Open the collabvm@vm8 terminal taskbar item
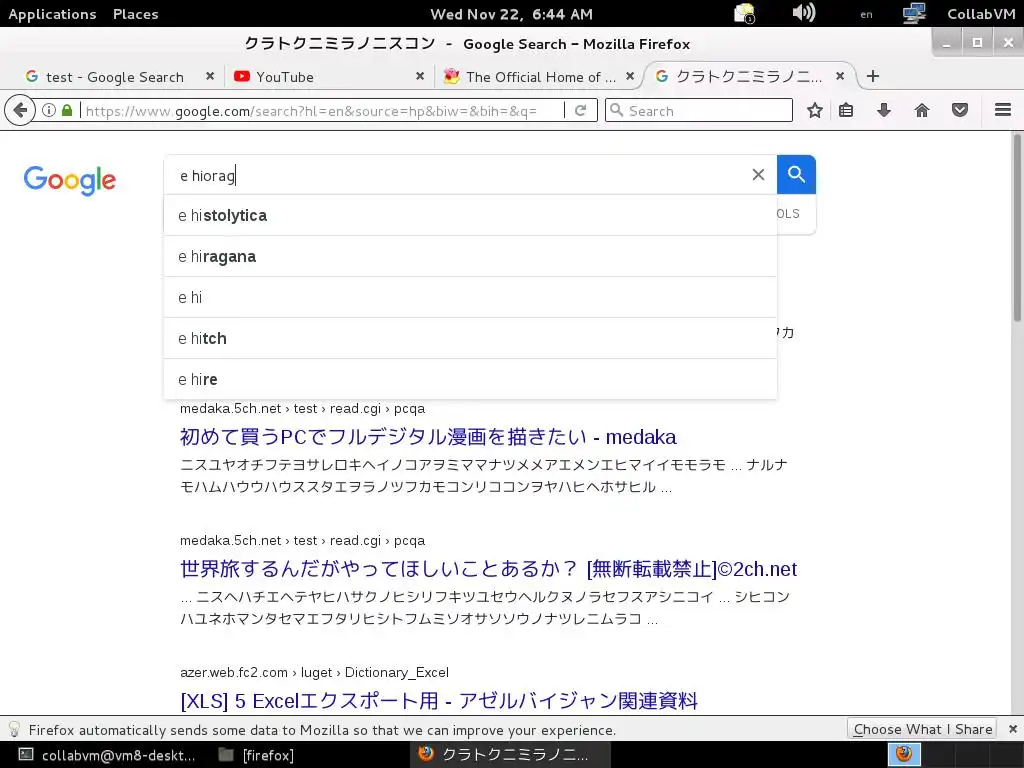Image resolution: width=1024 pixels, height=768 pixels. coord(108,755)
